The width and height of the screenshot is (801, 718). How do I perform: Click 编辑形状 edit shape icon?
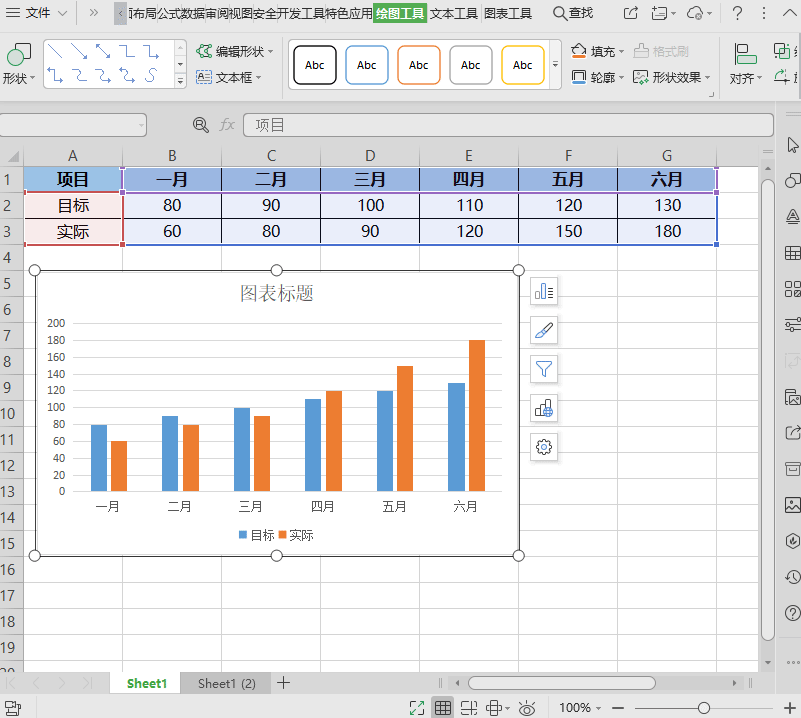tap(204, 51)
